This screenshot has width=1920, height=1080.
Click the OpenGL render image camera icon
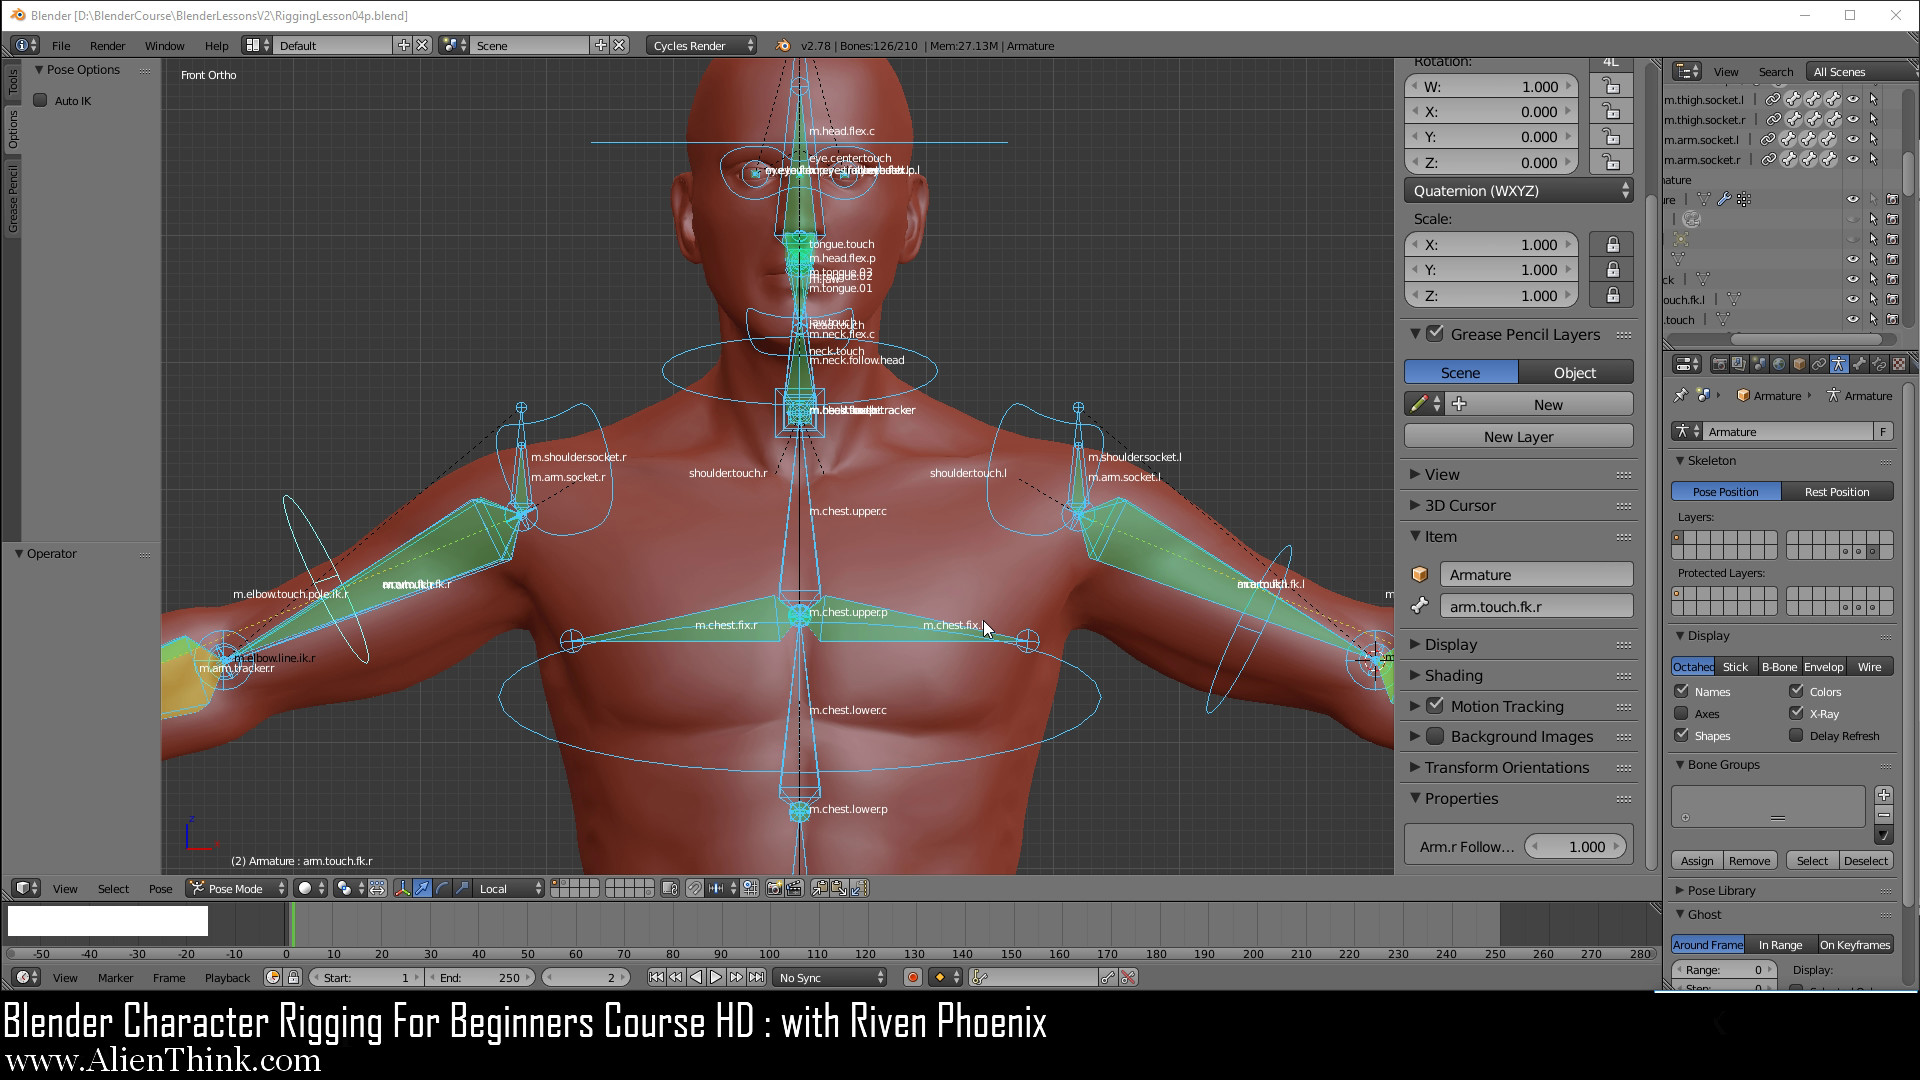774,888
